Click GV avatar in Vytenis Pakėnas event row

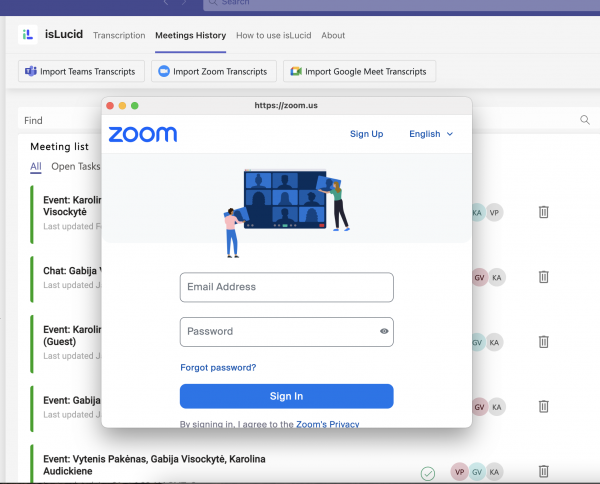click(x=477, y=472)
